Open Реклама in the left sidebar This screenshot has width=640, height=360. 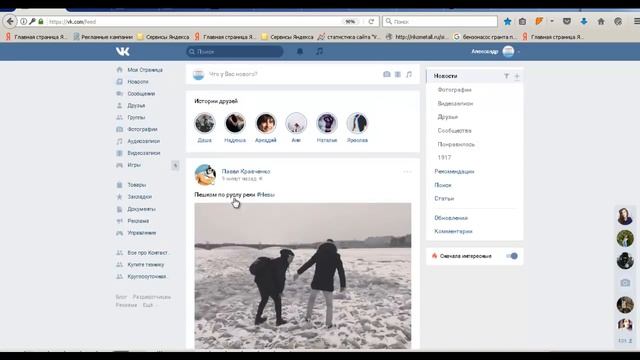tap(138, 221)
